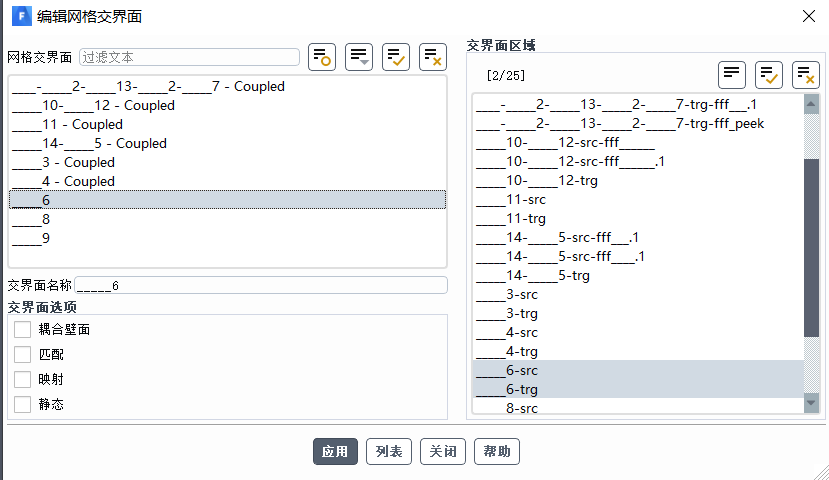Select all interface zones with the checkmark icon
829x480 pixels.
(x=769, y=74)
